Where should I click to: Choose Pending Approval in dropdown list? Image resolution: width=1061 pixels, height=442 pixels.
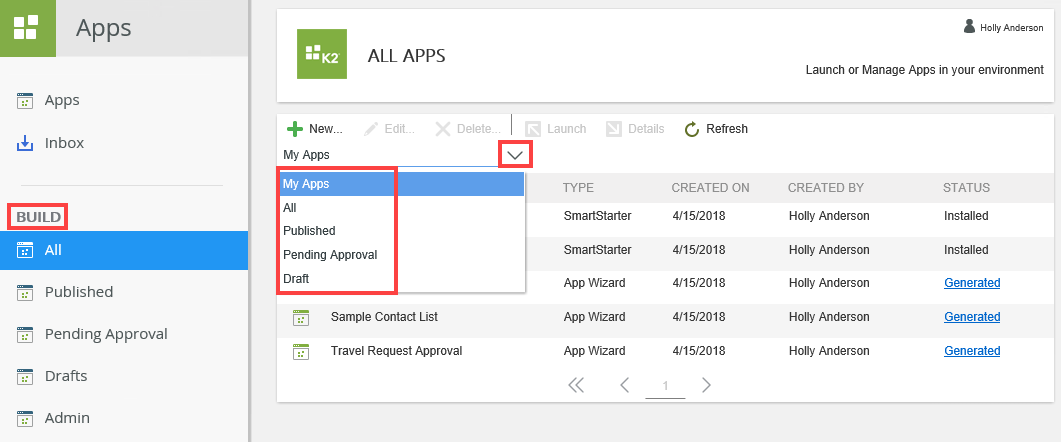click(x=330, y=255)
